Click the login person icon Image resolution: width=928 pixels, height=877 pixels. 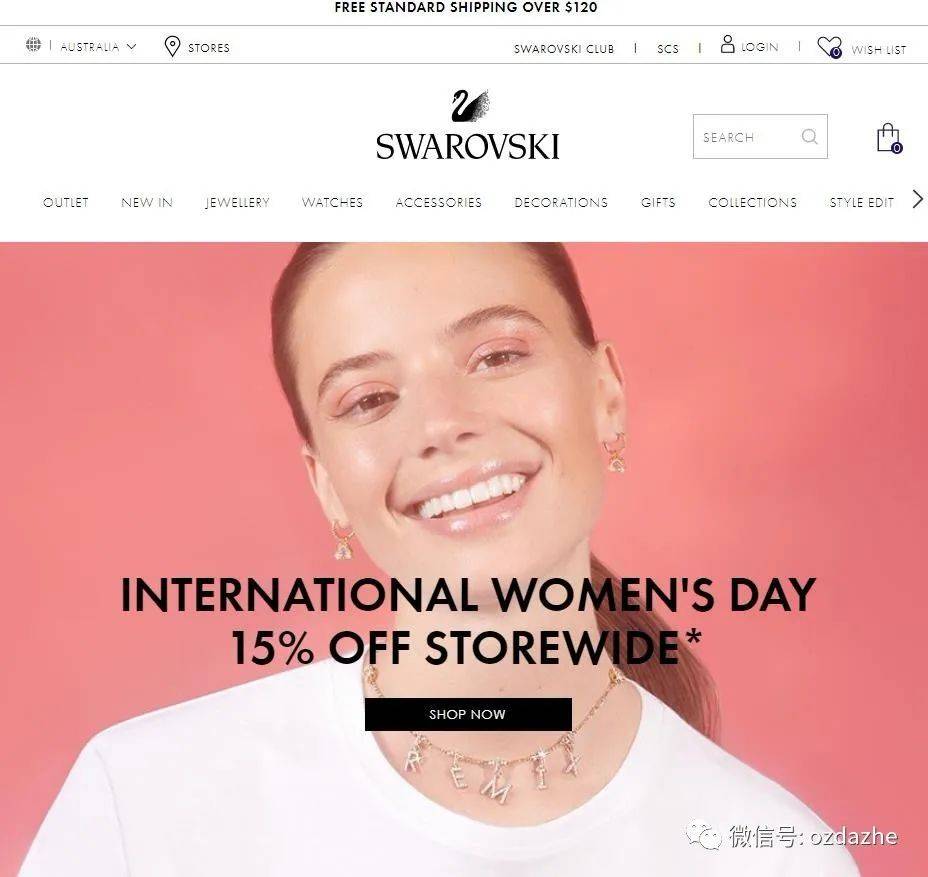coord(727,44)
